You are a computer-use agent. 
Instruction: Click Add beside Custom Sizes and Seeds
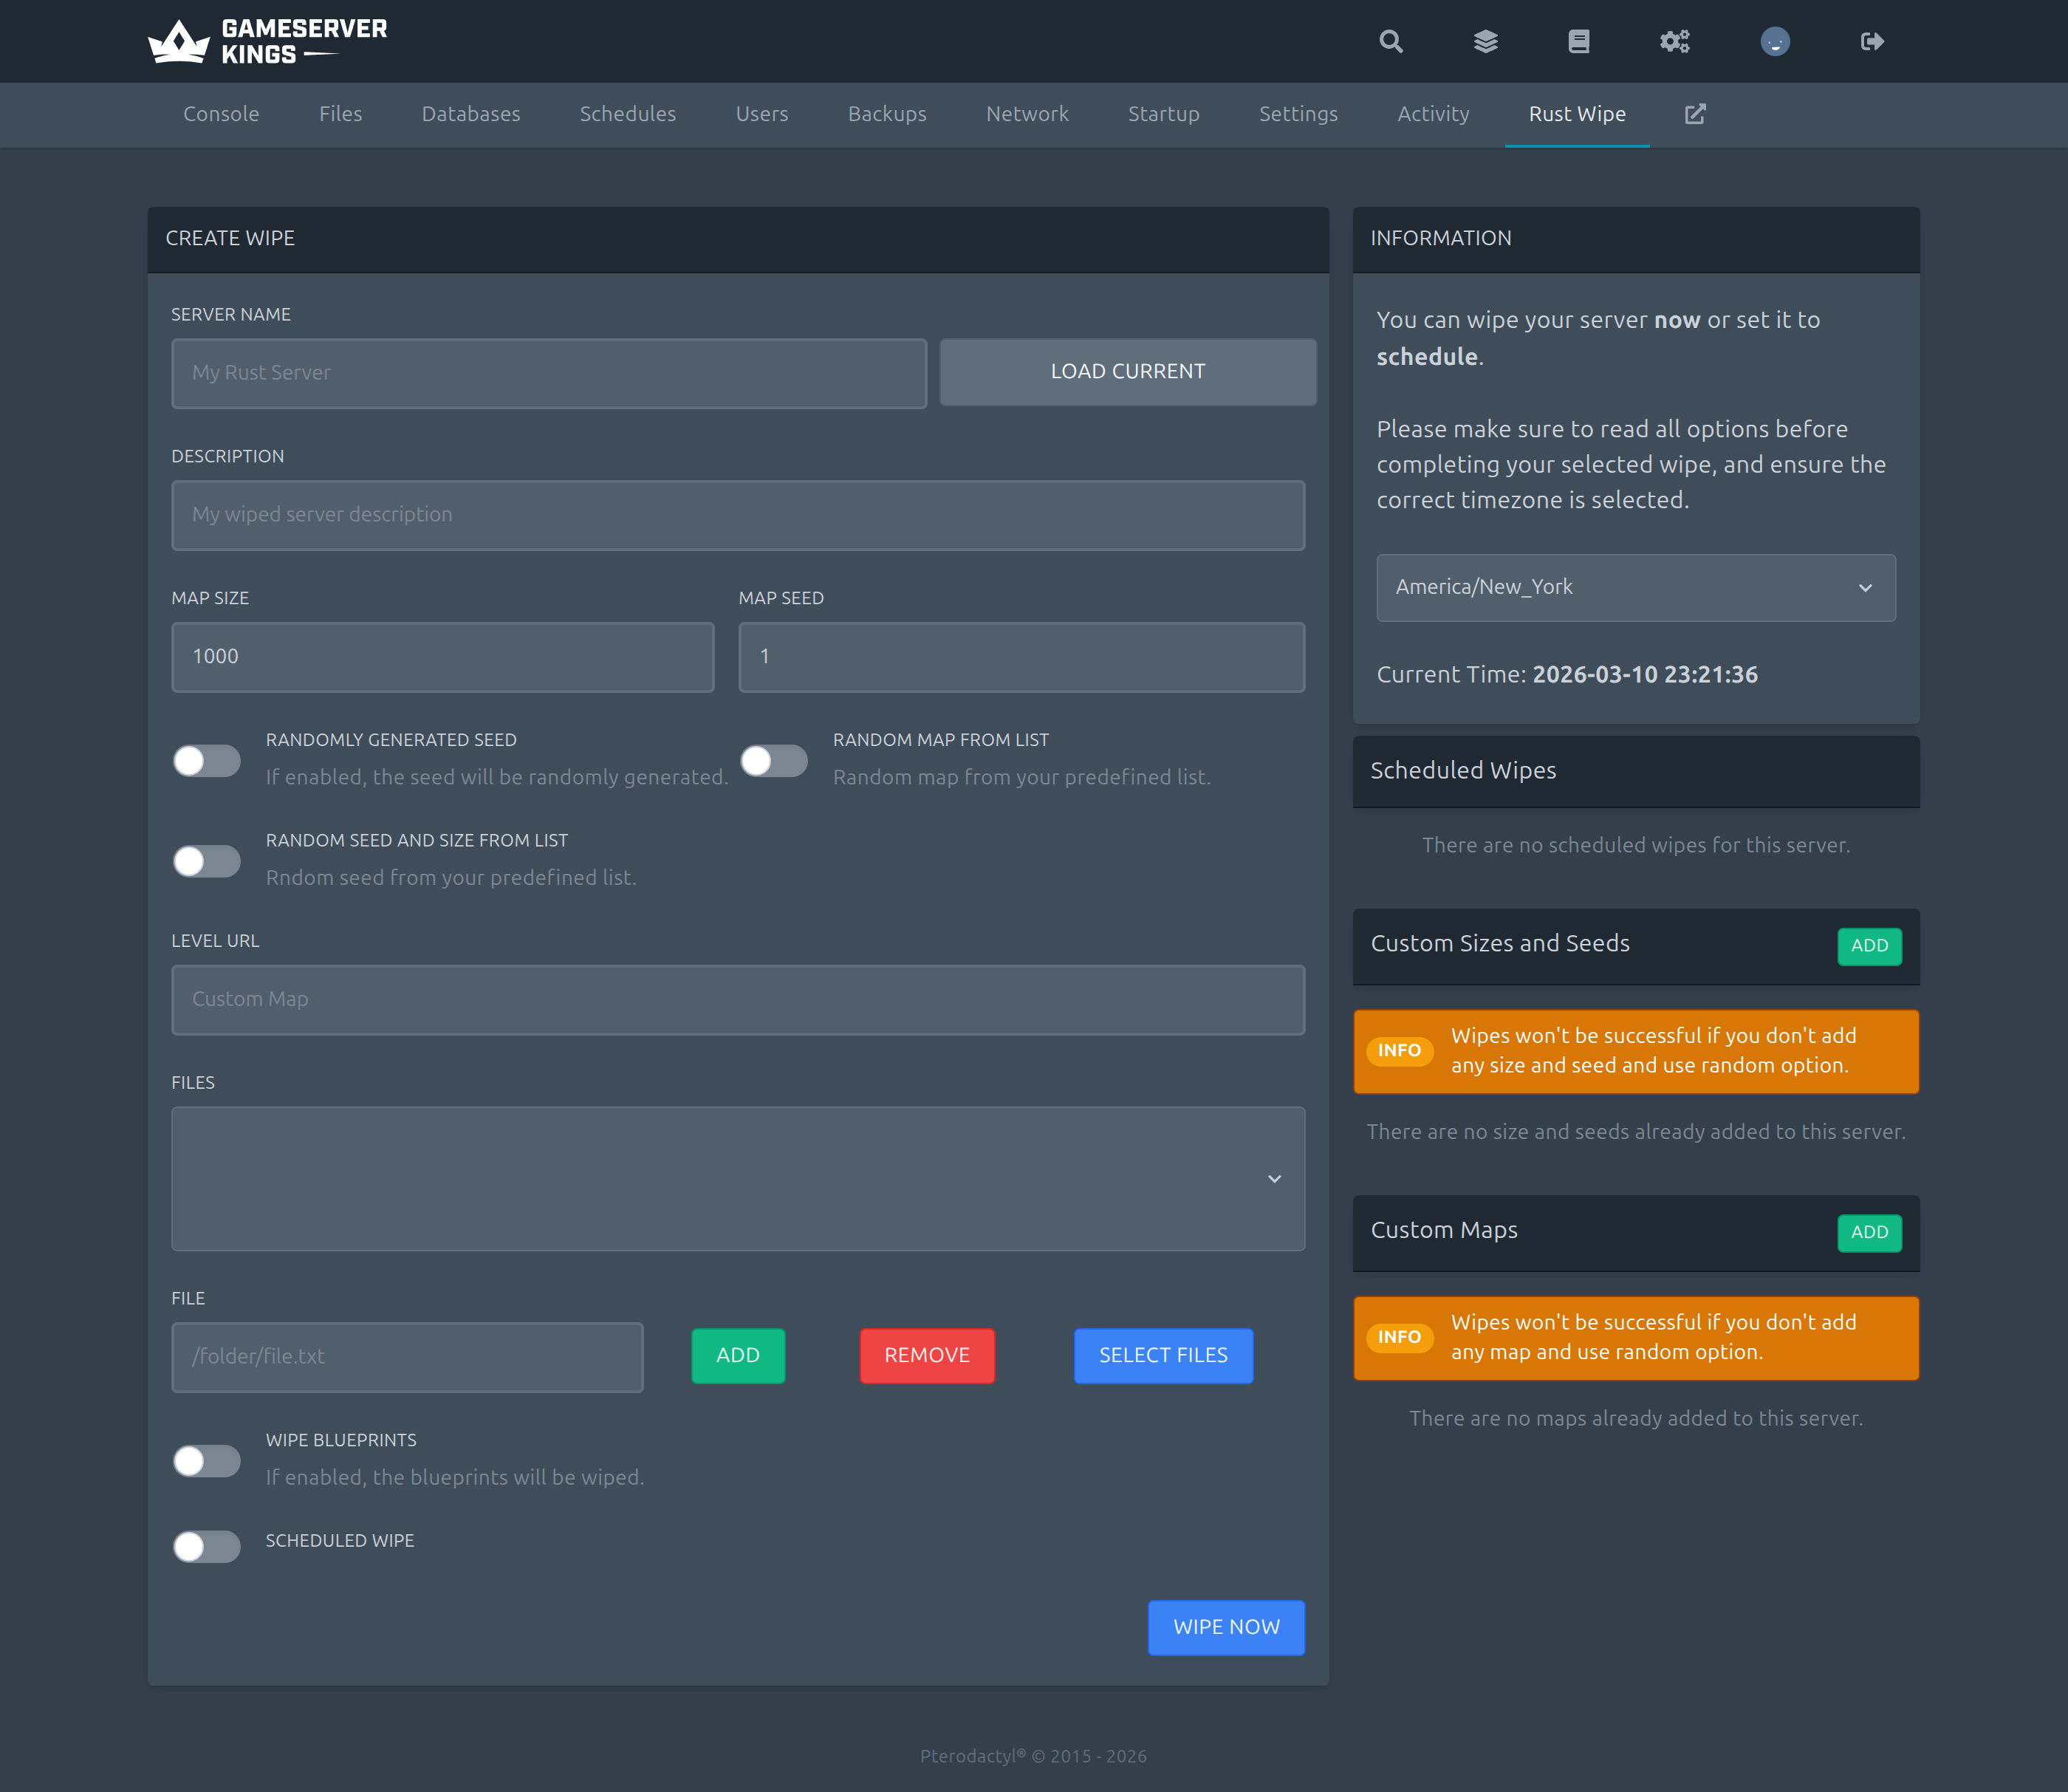(x=1868, y=946)
